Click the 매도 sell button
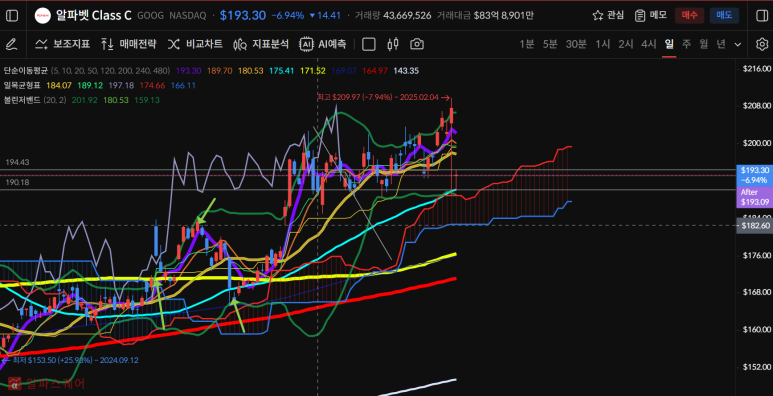Screen dimensions: 773x396 pos(724,15)
